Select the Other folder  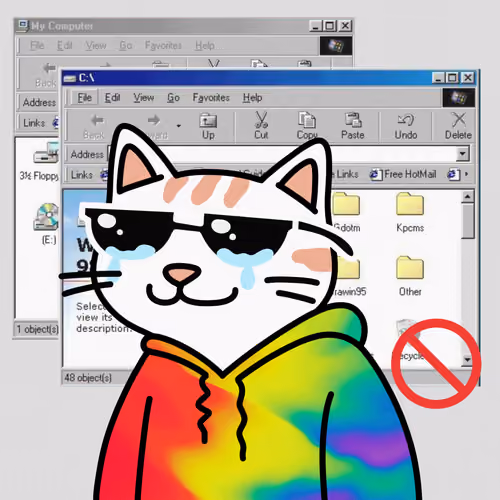coord(410,276)
